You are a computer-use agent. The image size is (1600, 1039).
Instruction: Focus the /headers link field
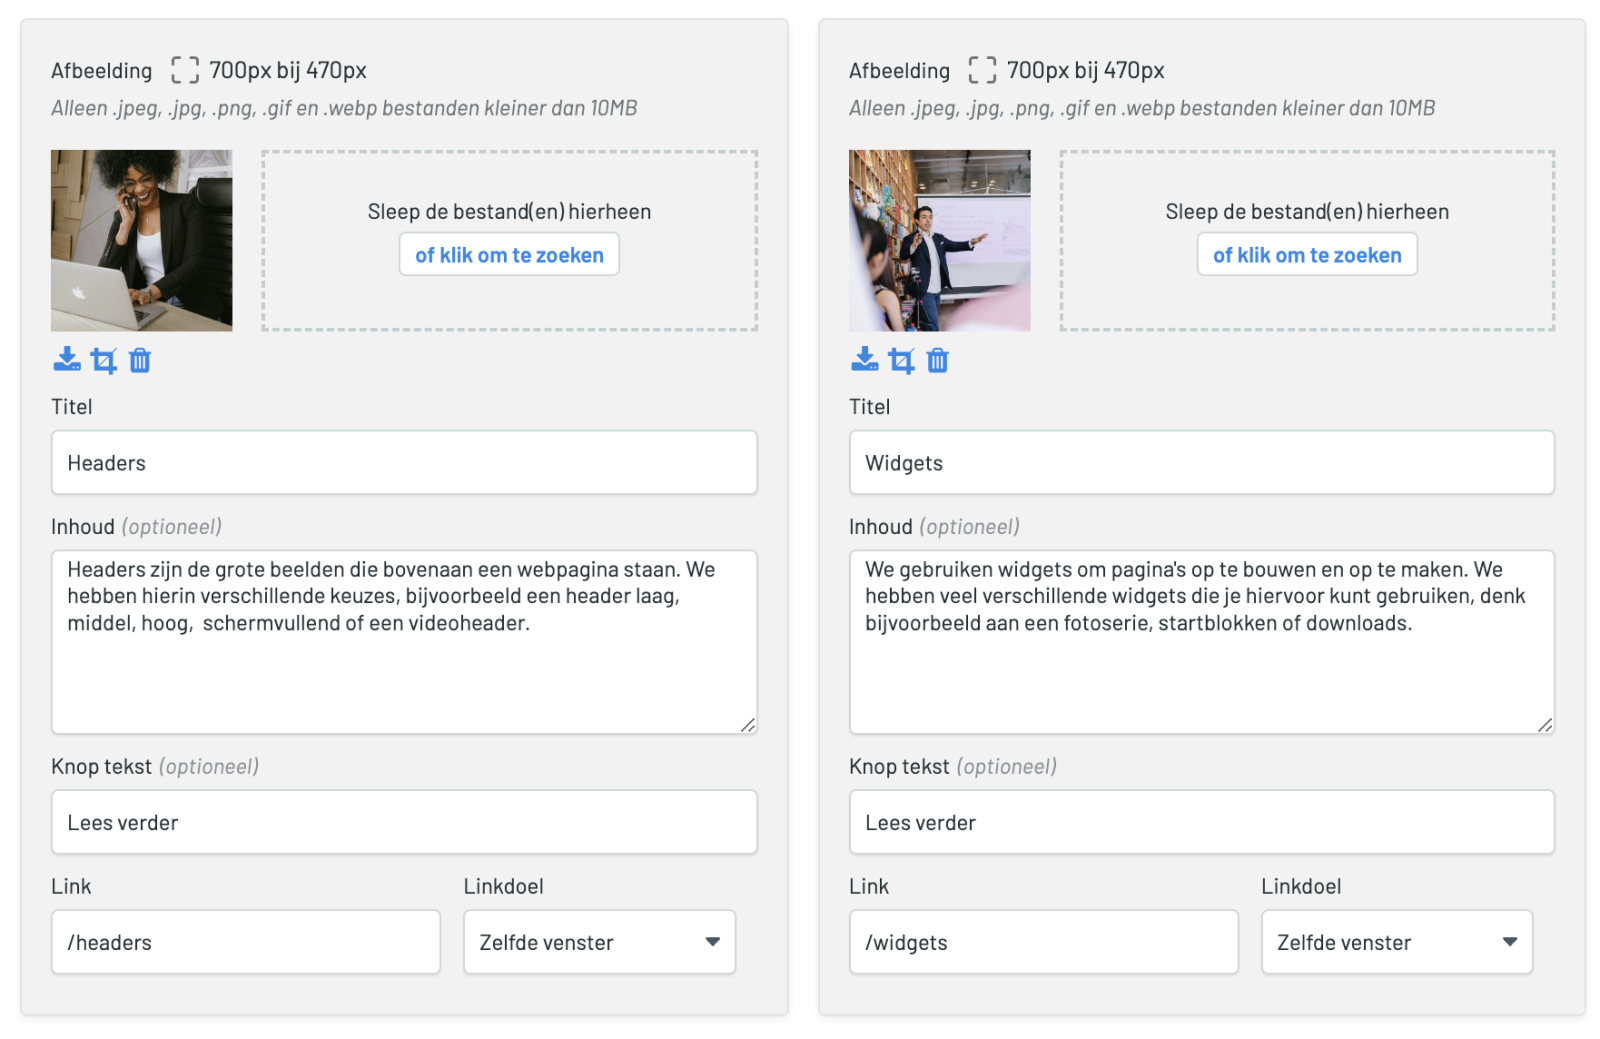pos(246,942)
